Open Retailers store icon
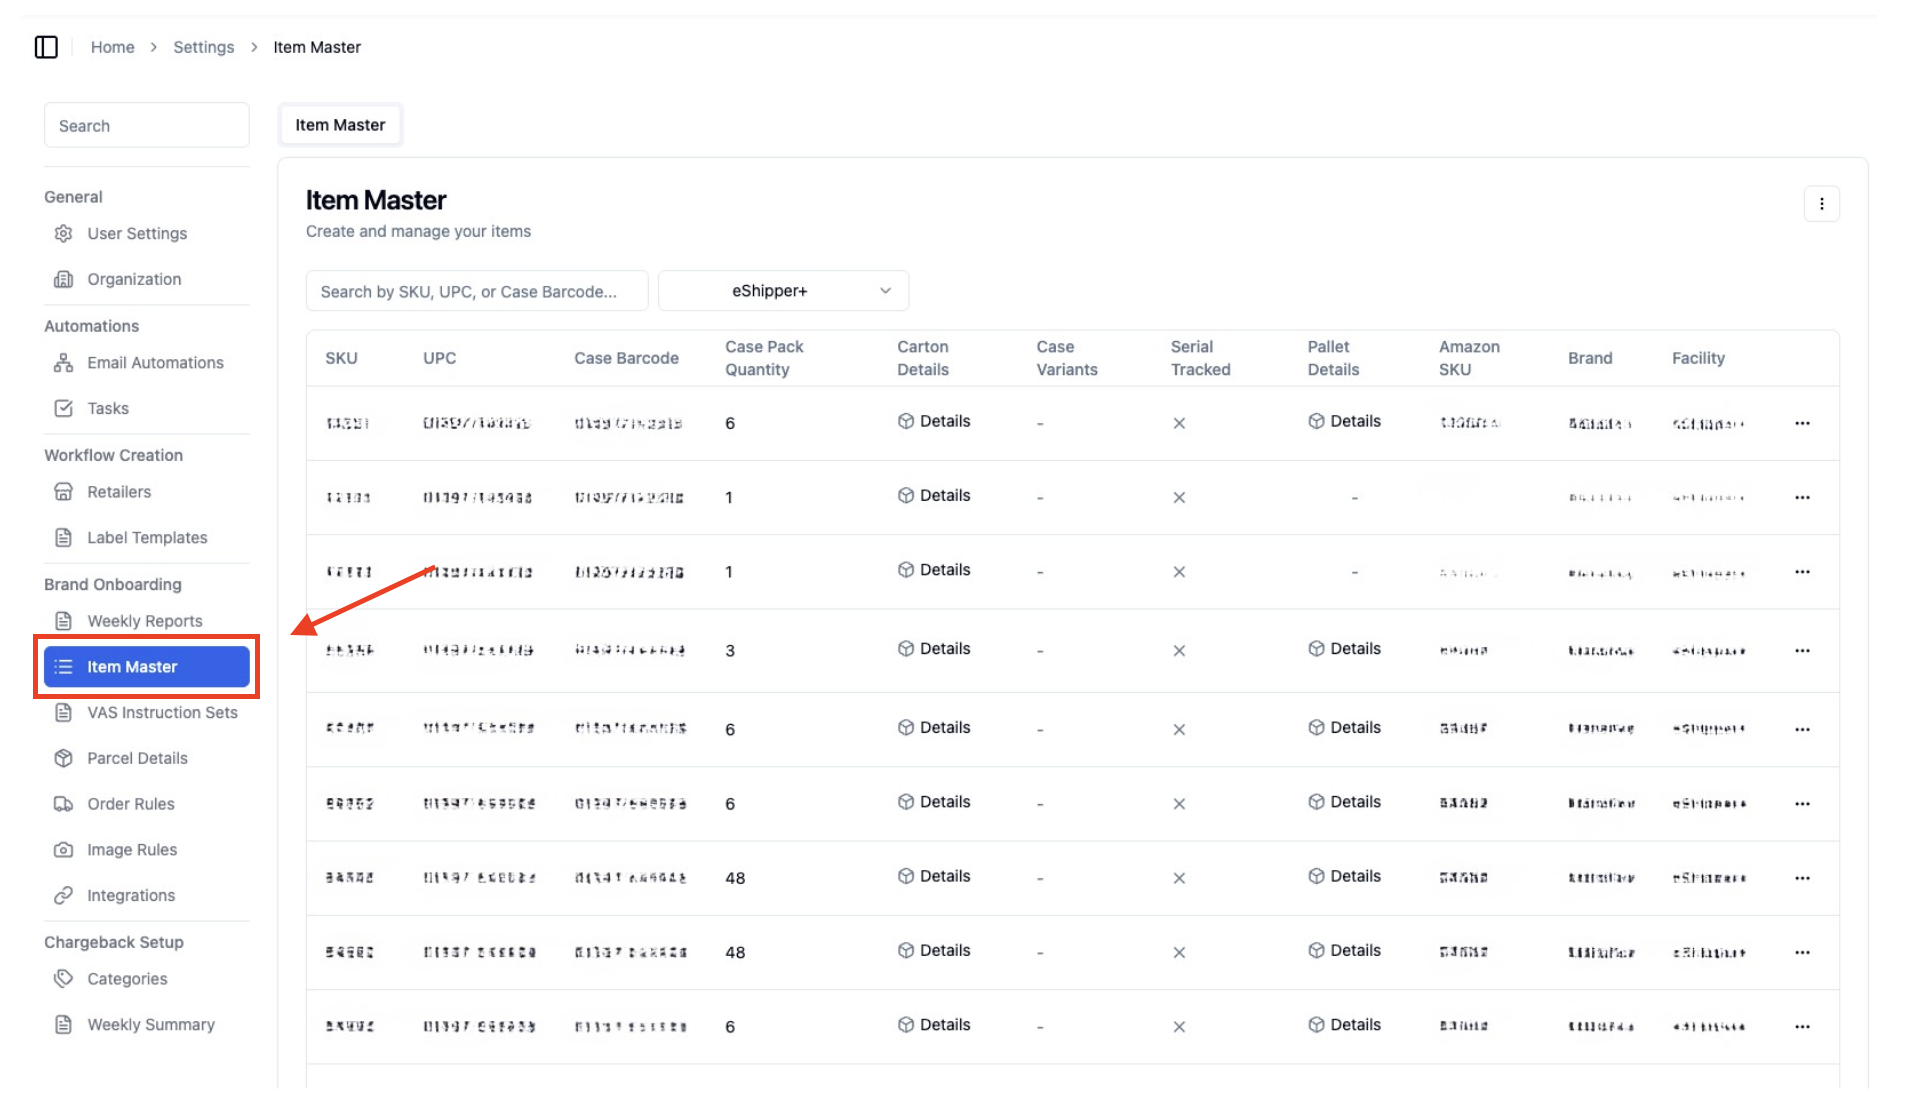 (64, 492)
